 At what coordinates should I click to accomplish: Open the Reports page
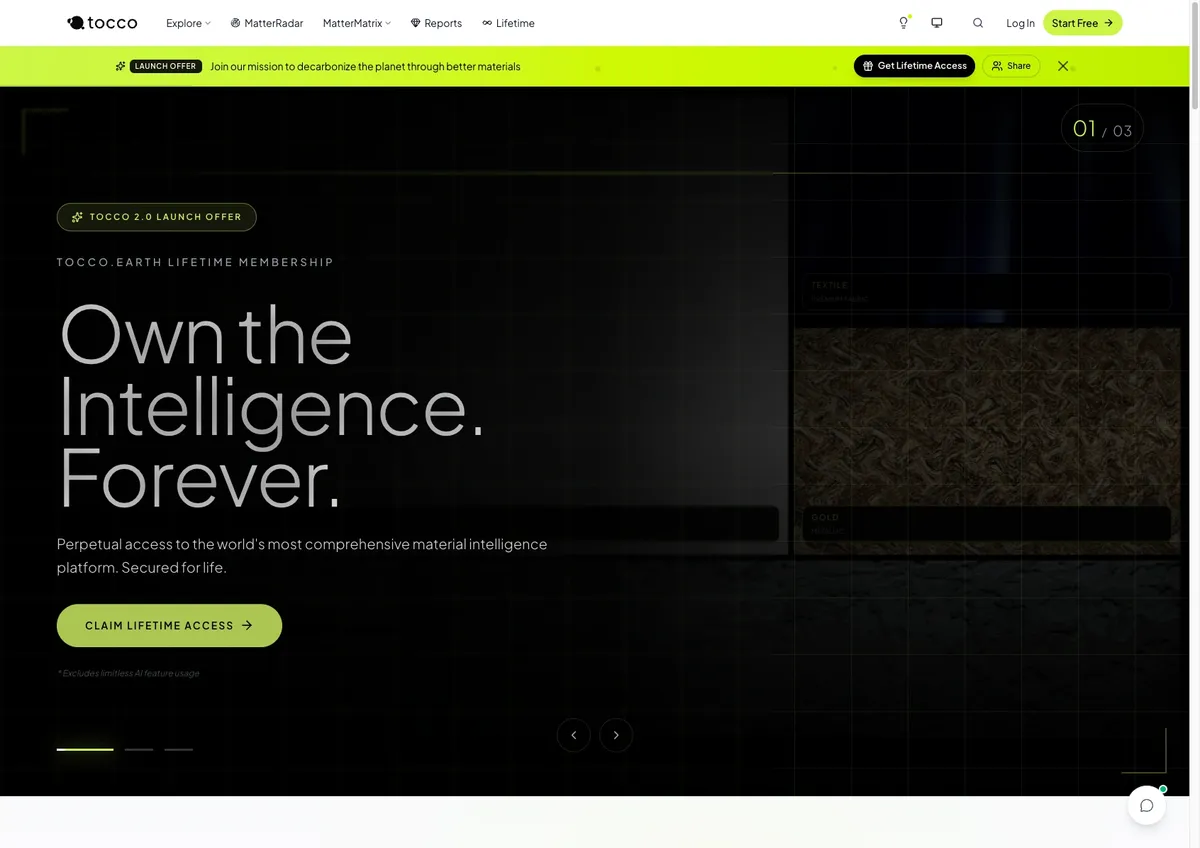coord(436,23)
